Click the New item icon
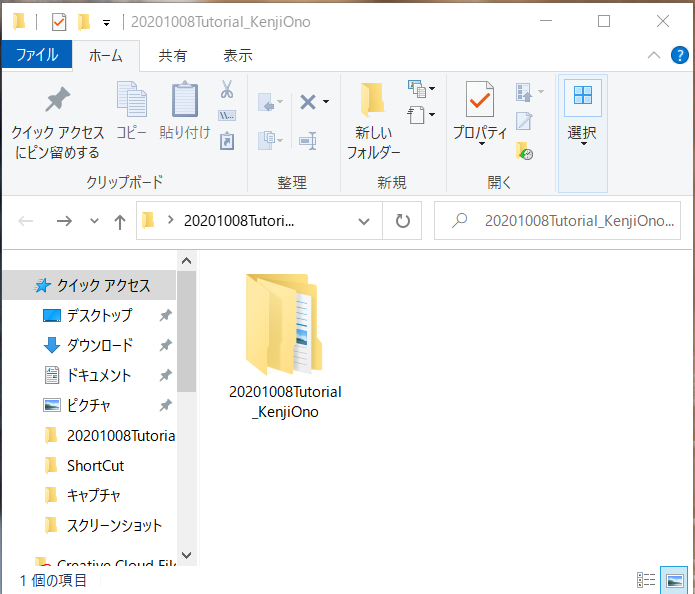Screen dimensions: 695x594 click(x=417, y=89)
